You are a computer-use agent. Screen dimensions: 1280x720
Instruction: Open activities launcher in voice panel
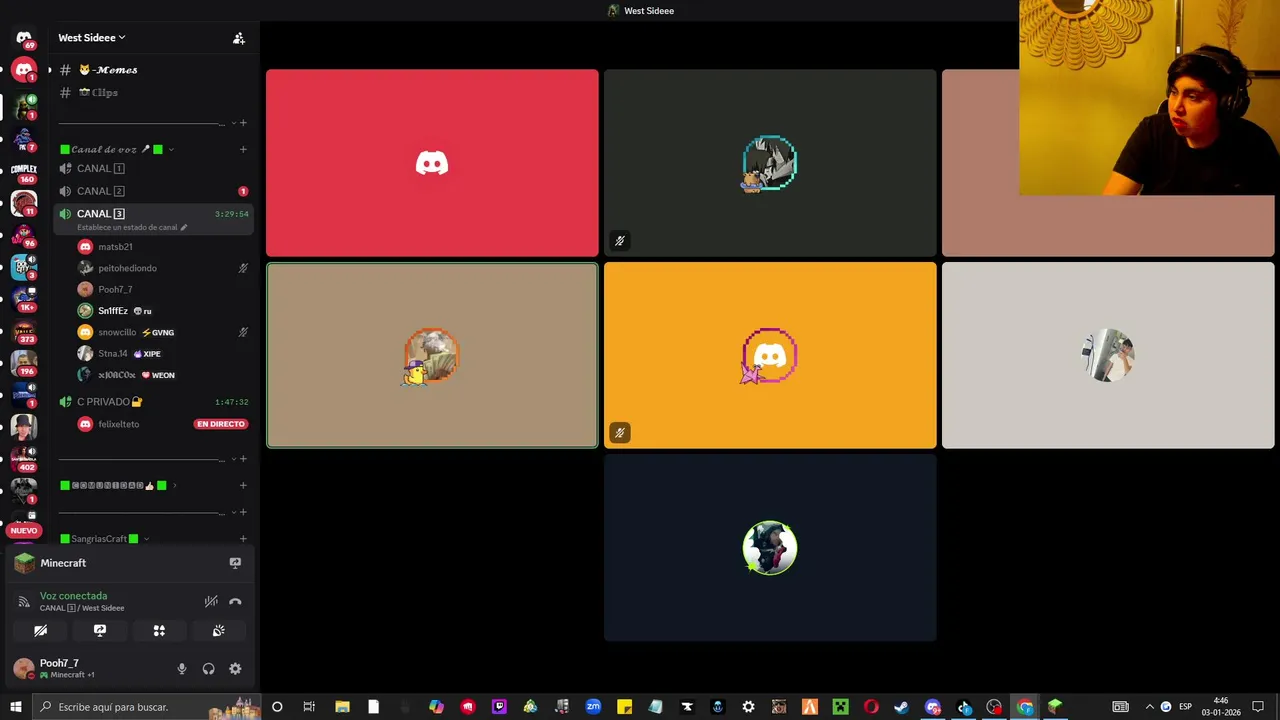tap(159, 631)
